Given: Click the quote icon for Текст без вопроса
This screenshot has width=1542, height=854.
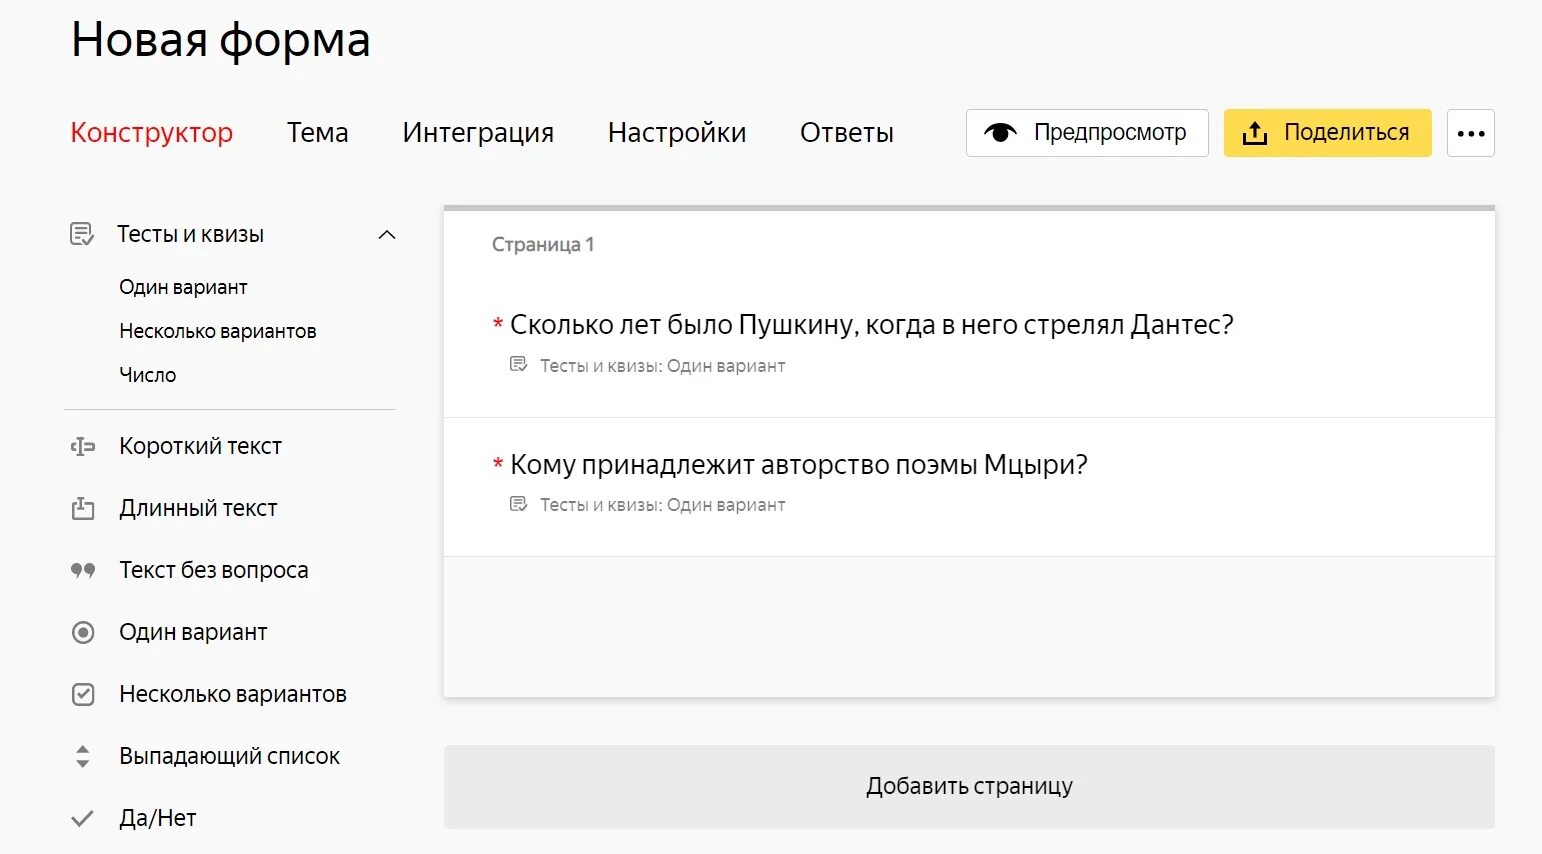Looking at the screenshot, I should pyautogui.click(x=83, y=570).
